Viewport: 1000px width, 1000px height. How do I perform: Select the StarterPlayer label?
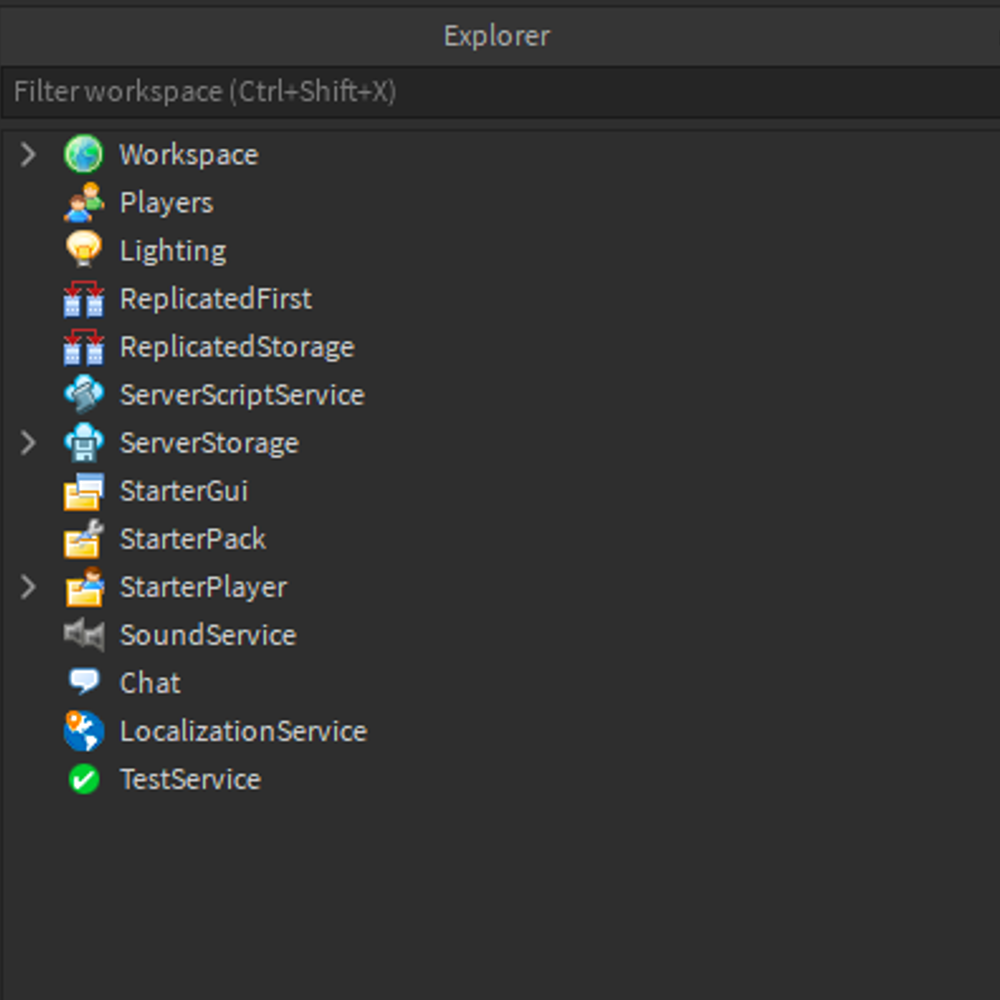click(x=203, y=587)
